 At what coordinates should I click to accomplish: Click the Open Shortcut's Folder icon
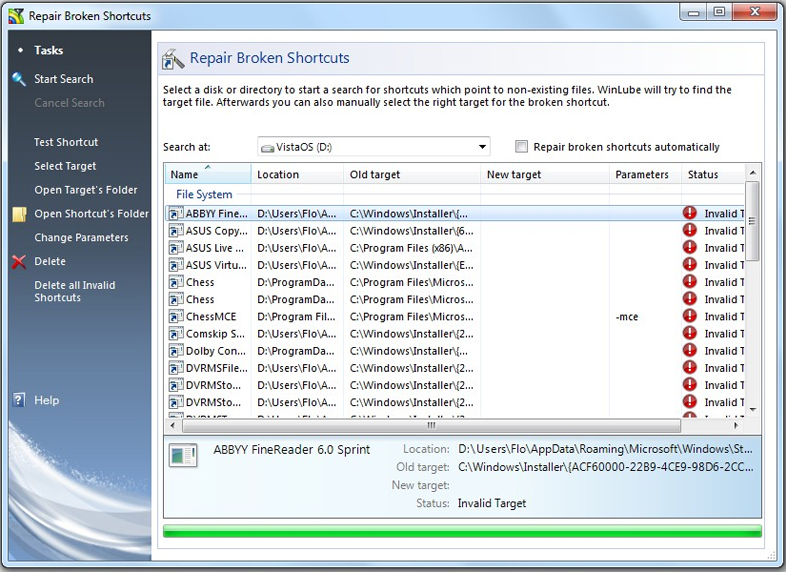tap(18, 214)
